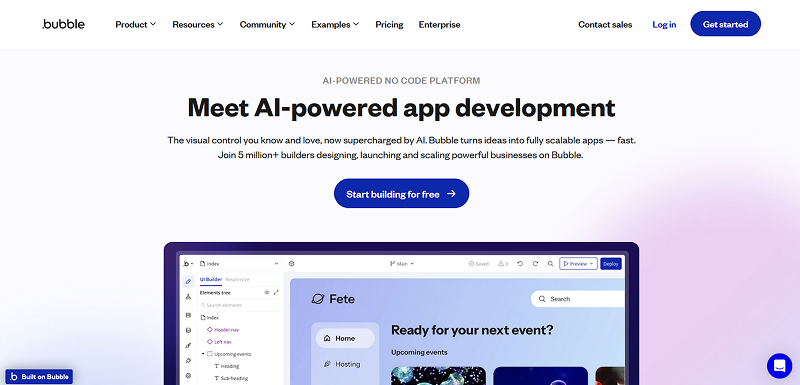Click the Contact sales link
The image size is (800, 385).
[605, 24]
